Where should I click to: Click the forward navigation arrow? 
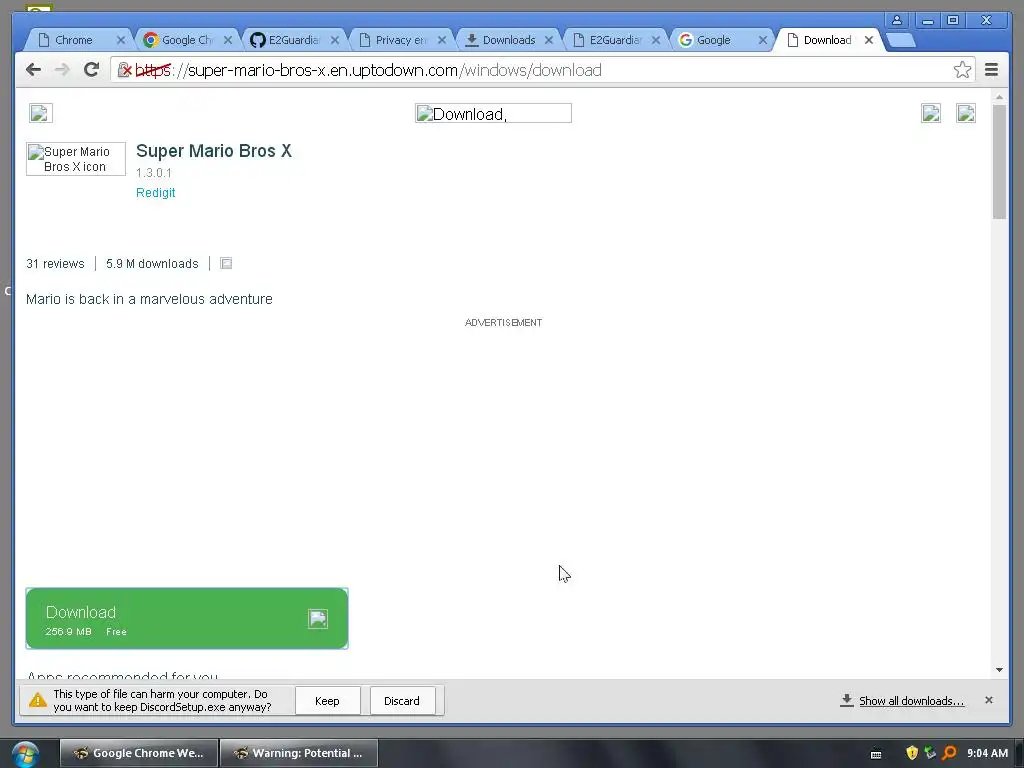62,70
